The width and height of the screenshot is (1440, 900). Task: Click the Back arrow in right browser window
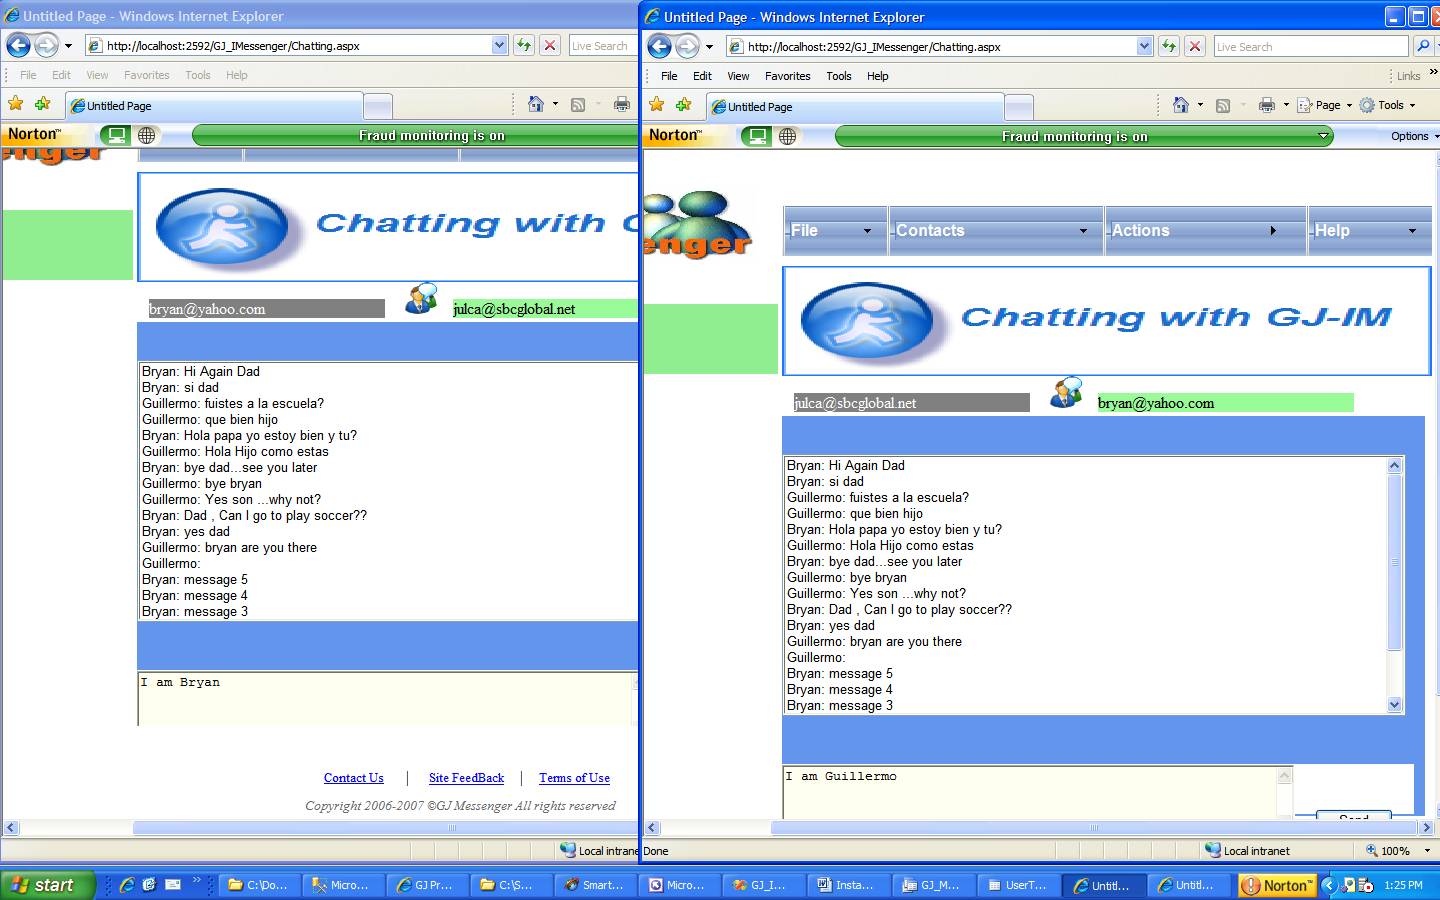660,46
